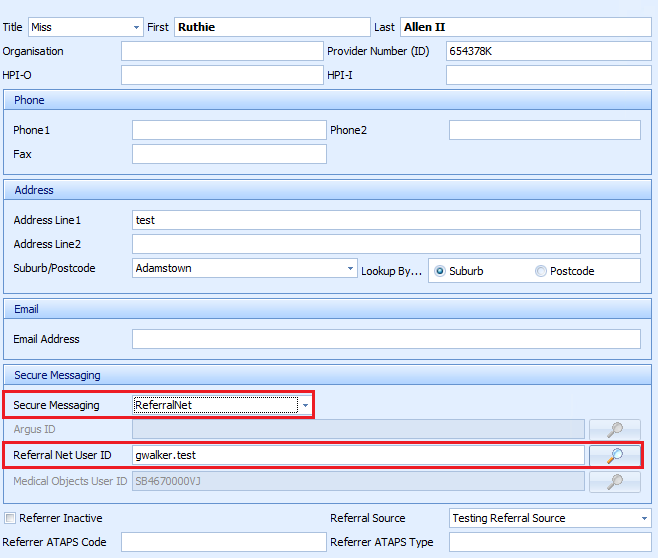Click the Phone section header
Screen dimensions: 658x558
coord(327,100)
